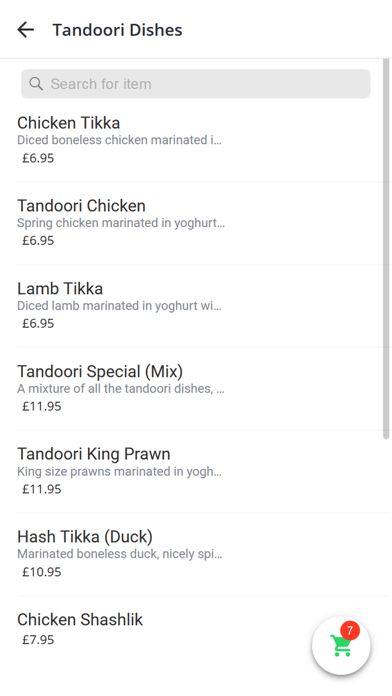Click the vertical scrollbar thumb
Image resolution: width=392 pixels, height=696 pixels.
point(386,249)
